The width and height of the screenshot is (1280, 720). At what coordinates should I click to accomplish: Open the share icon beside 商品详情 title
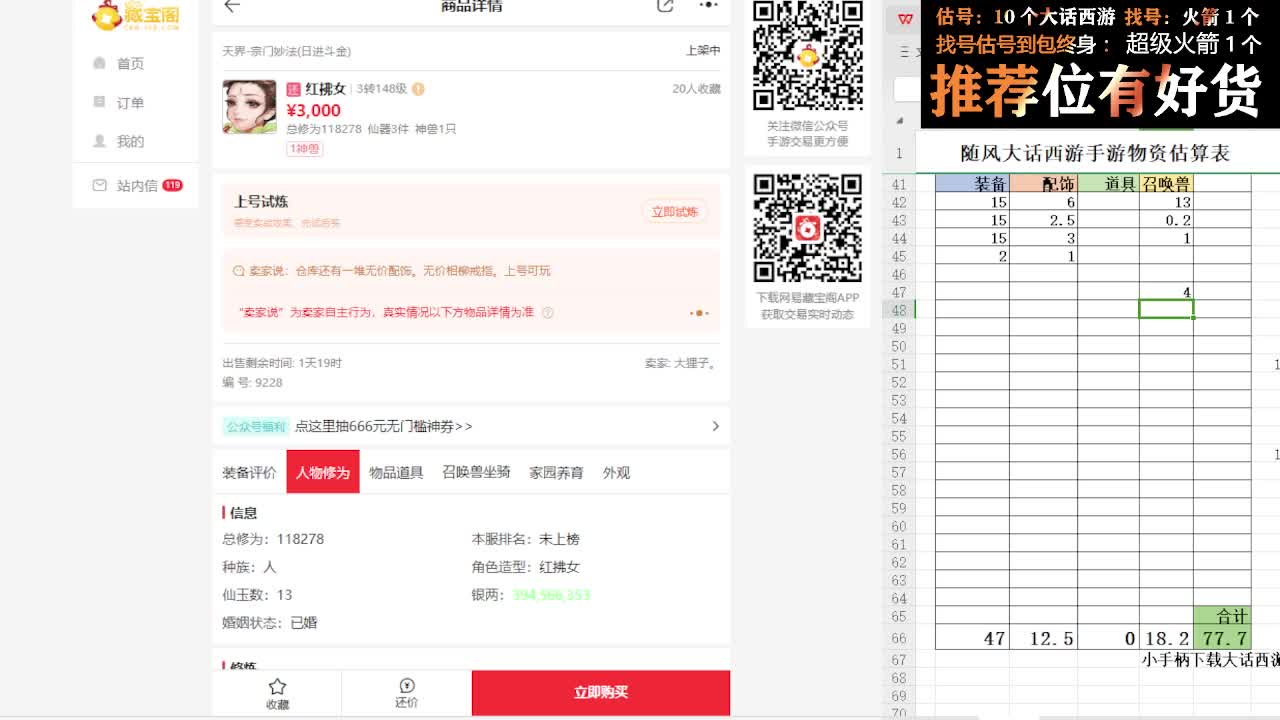click(664, 5)
